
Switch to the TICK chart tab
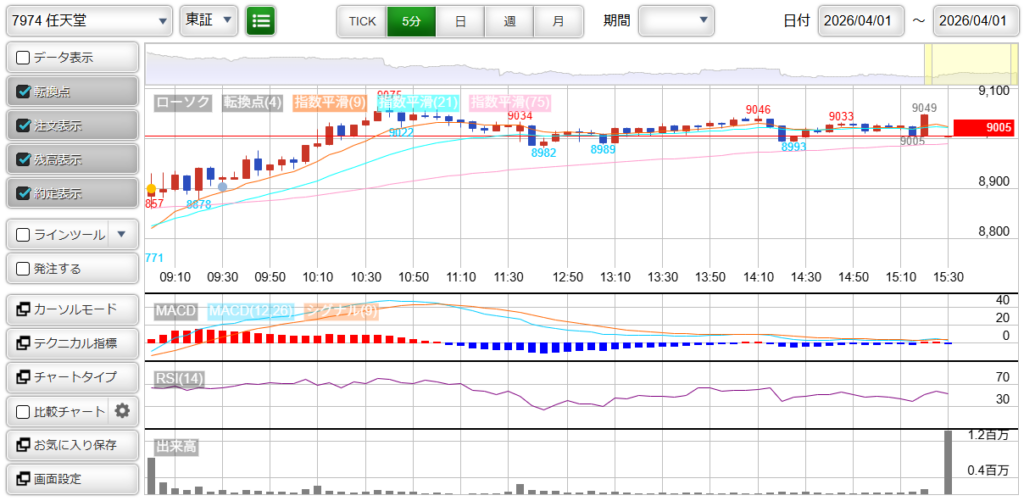point(362,20)
